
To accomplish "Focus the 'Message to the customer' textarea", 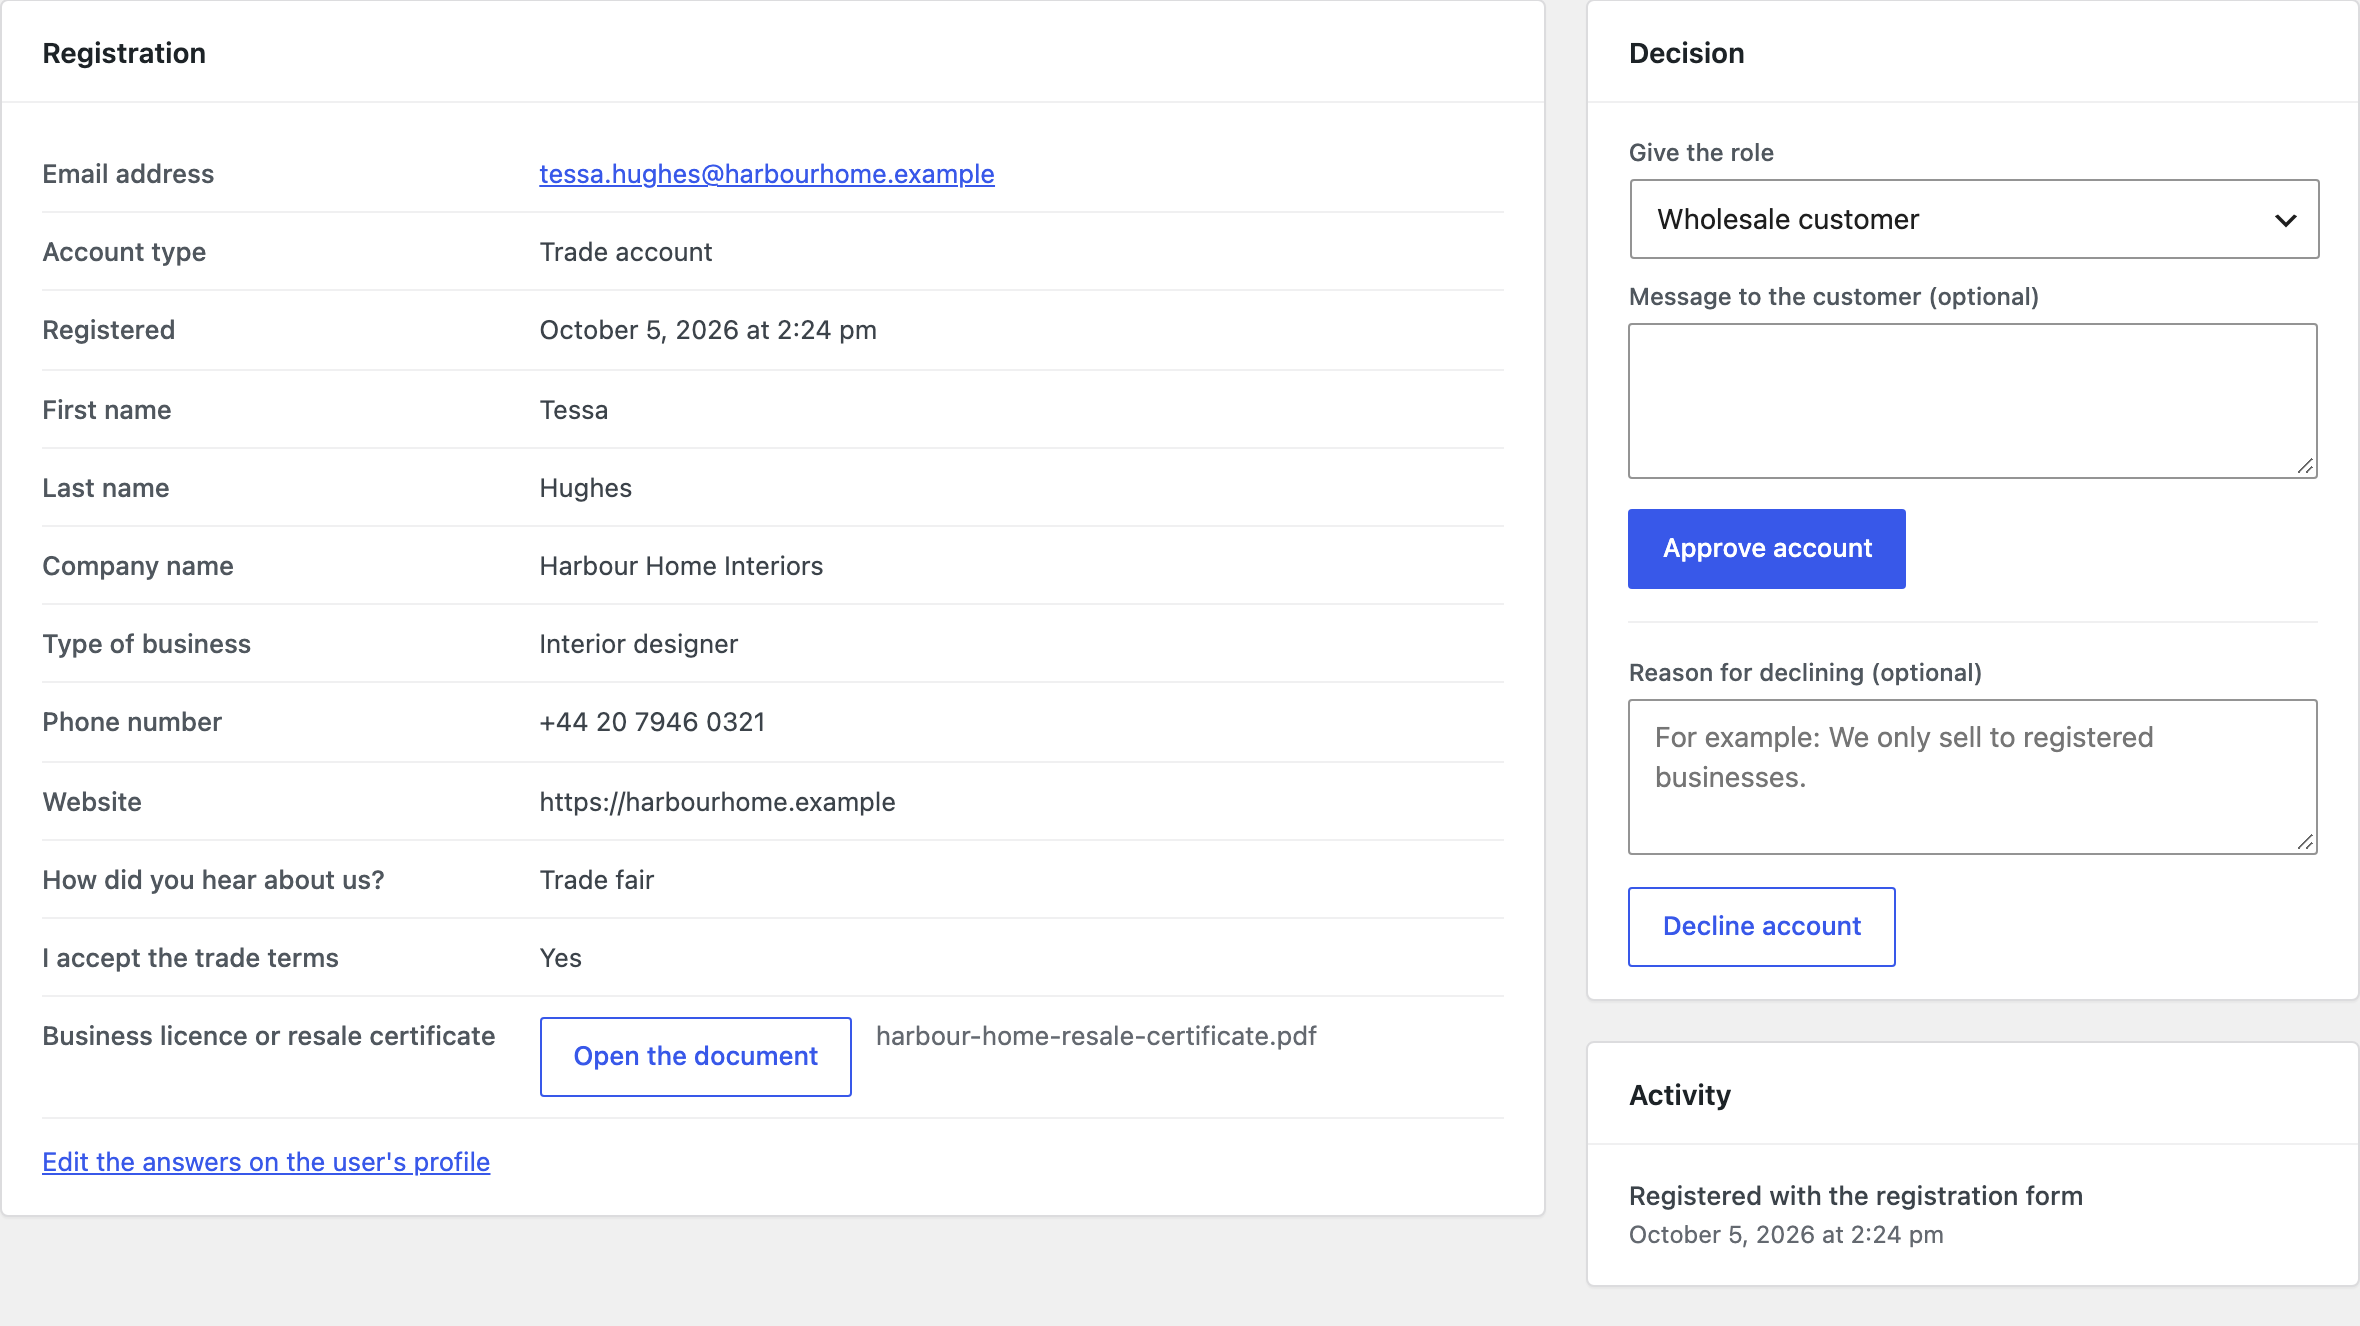I will [x=1972, y=401].
